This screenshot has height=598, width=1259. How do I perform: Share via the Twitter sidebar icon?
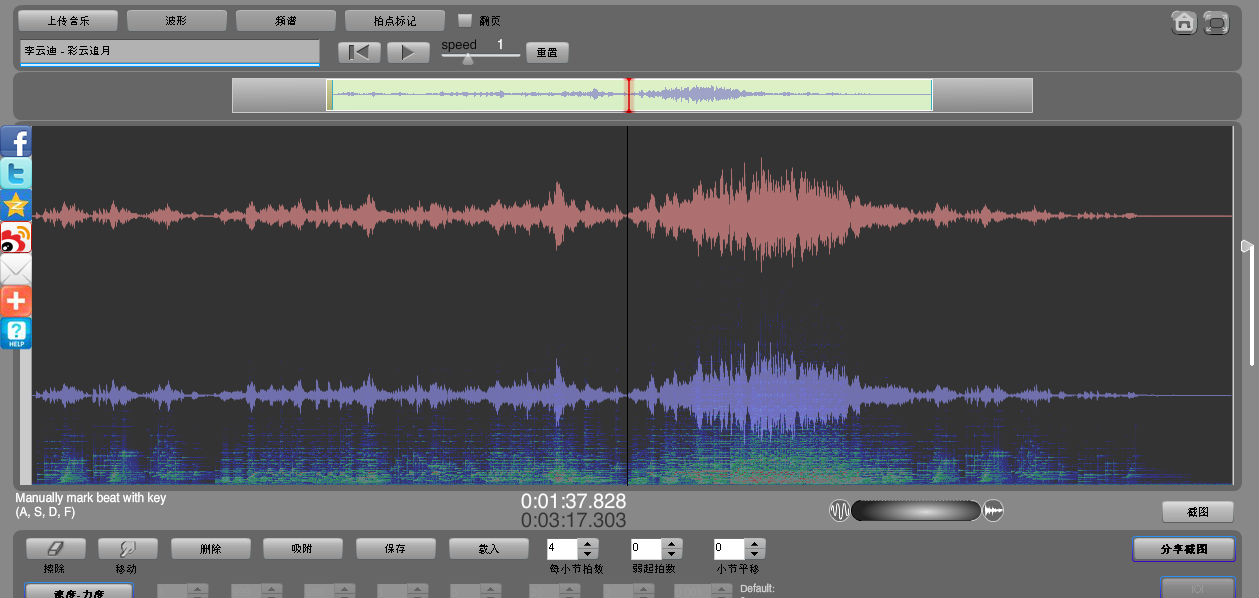pos(16,174)
